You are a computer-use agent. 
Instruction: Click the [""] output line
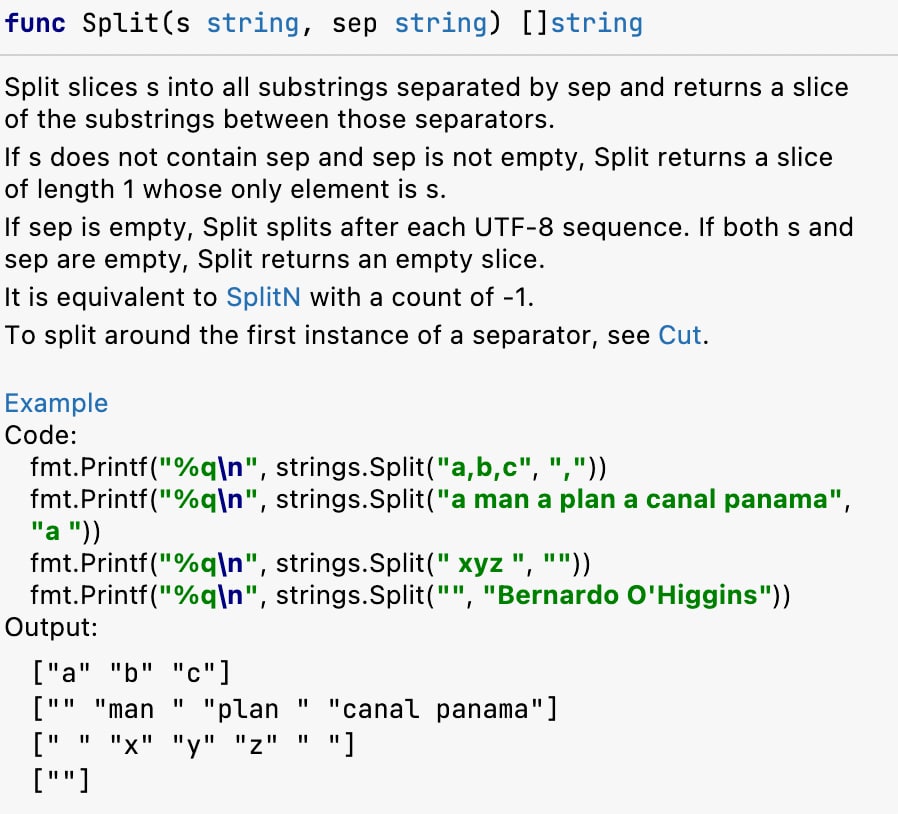point(61,780)
